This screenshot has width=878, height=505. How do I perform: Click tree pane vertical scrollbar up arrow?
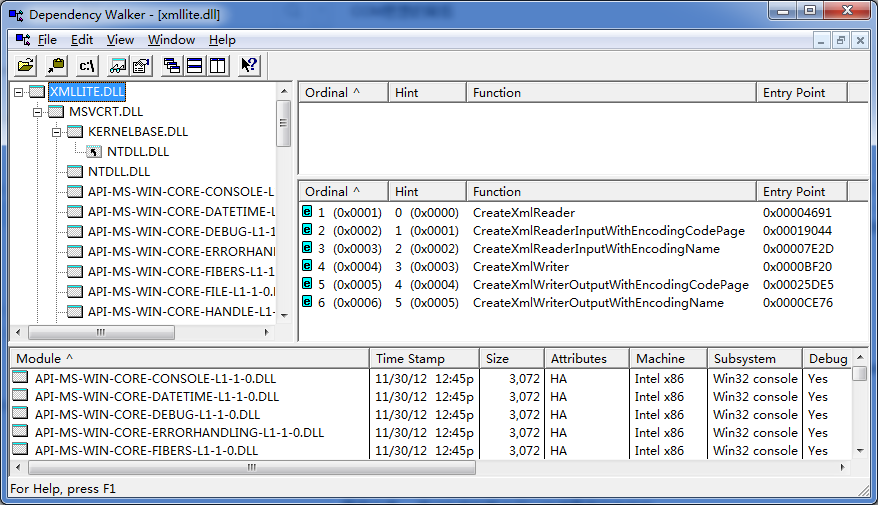[x=284, y=91]
